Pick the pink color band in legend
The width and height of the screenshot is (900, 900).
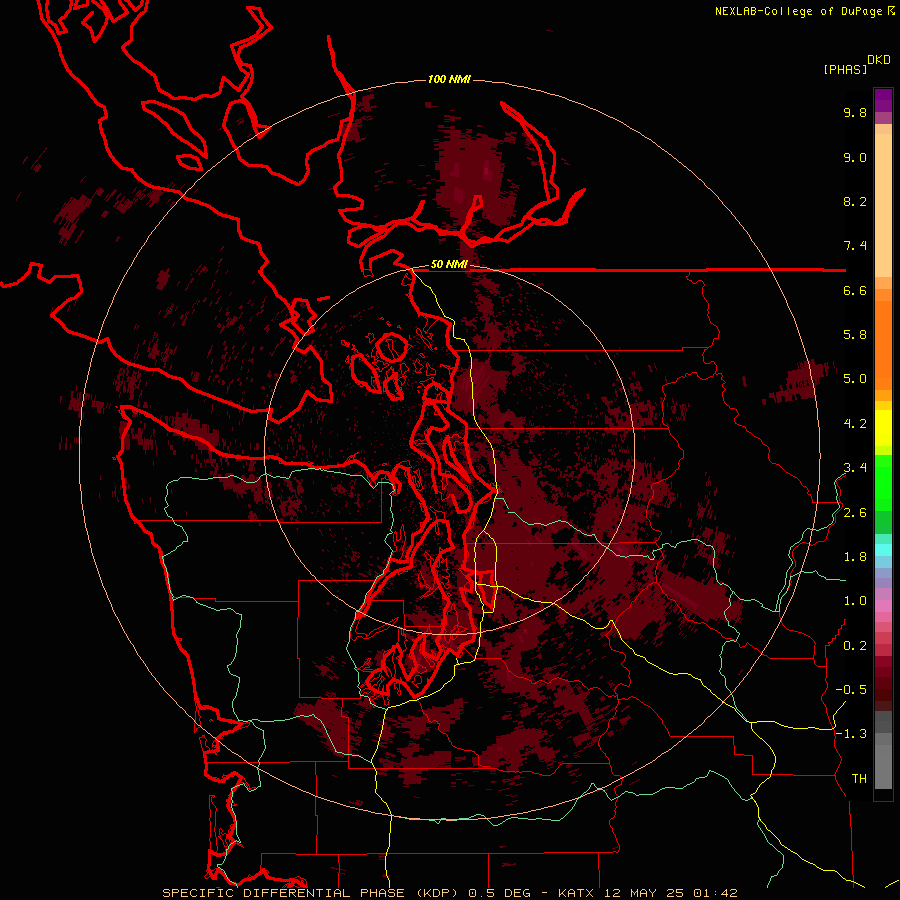(x=883, y=606)
